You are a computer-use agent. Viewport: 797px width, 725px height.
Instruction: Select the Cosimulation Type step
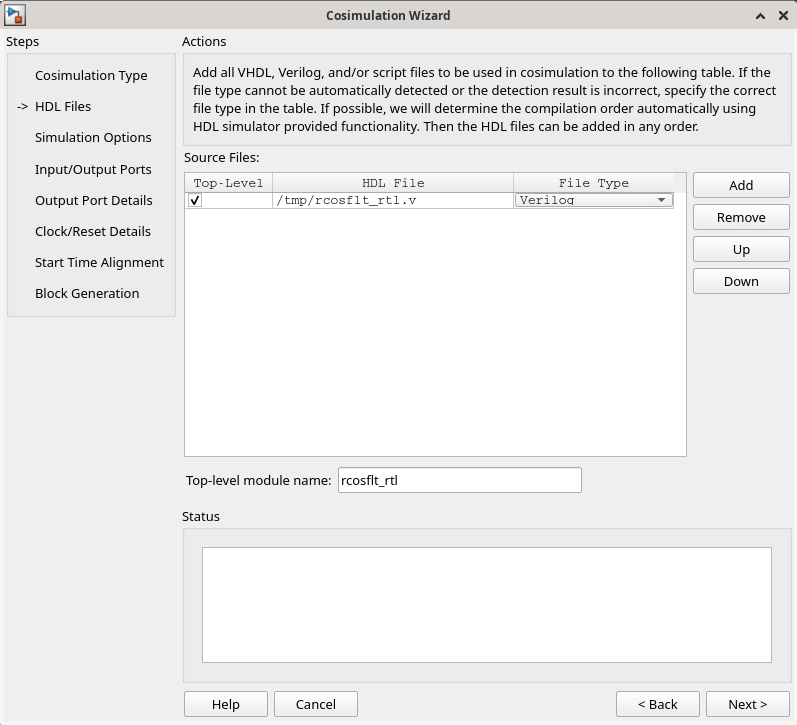coord(91,75)
